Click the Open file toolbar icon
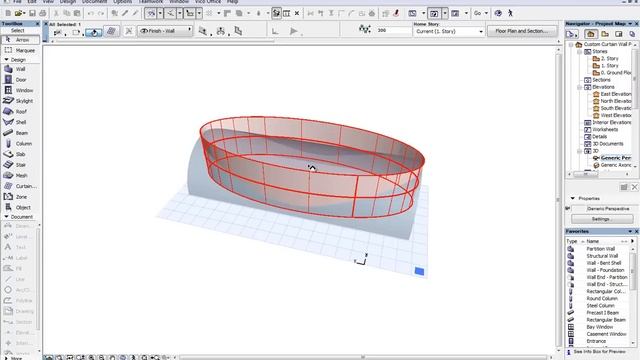Viewport: 640px width, 360px height. tap(19, 13)
